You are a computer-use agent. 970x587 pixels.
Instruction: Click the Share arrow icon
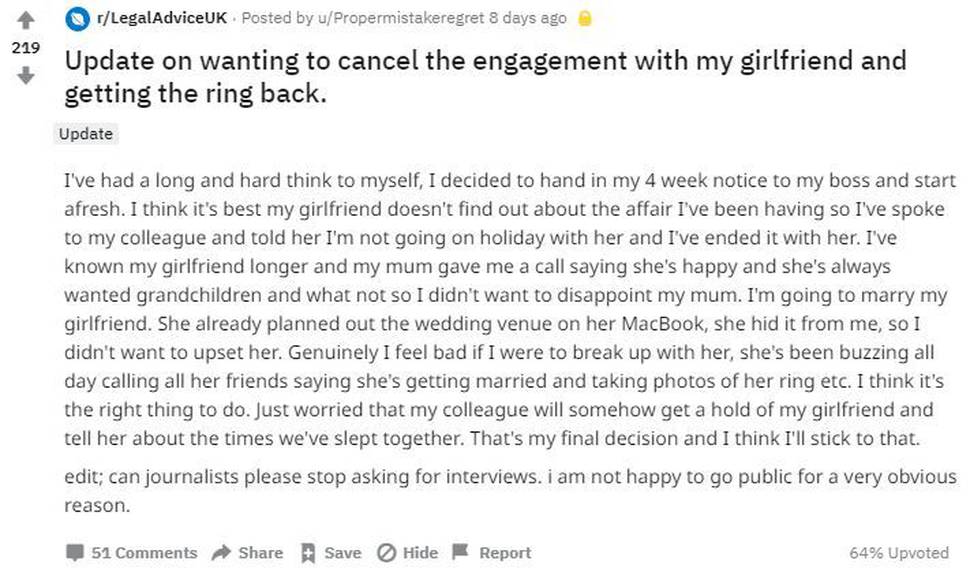tap(221, 552)
